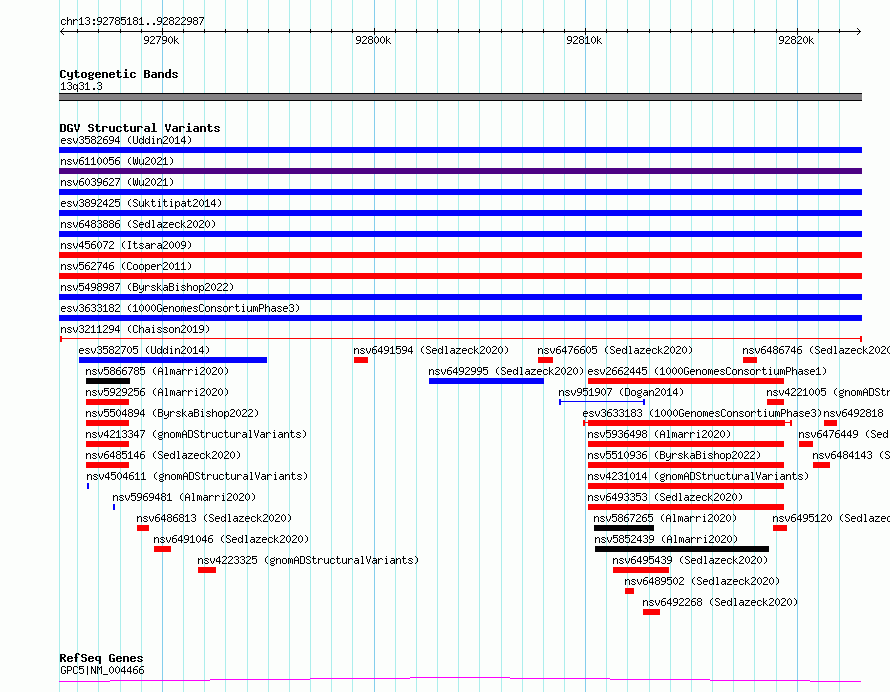Click the nsv5866785 (Almarri2020) label
Image resolution: width=890 pixels, height=692 pixels.
[157, 371]
